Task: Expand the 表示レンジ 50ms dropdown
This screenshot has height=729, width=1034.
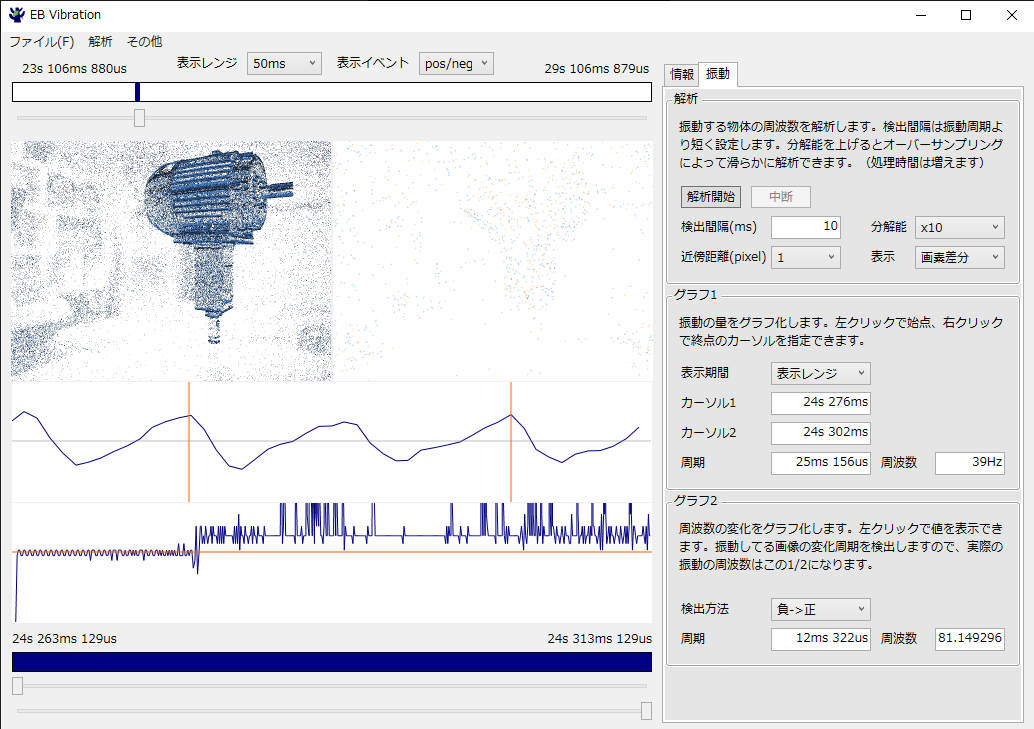Action: pos(284,63)
